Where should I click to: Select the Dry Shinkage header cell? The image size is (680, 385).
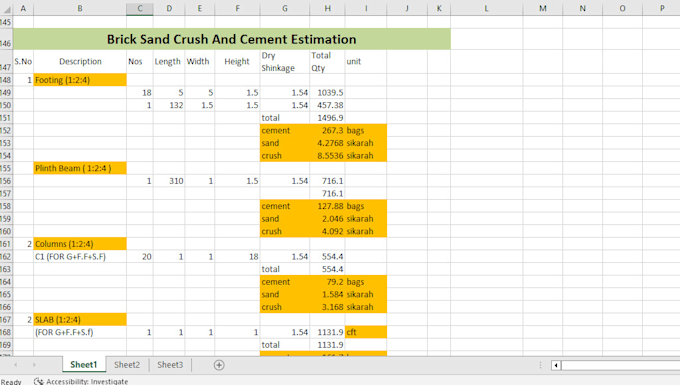point(285,62)
